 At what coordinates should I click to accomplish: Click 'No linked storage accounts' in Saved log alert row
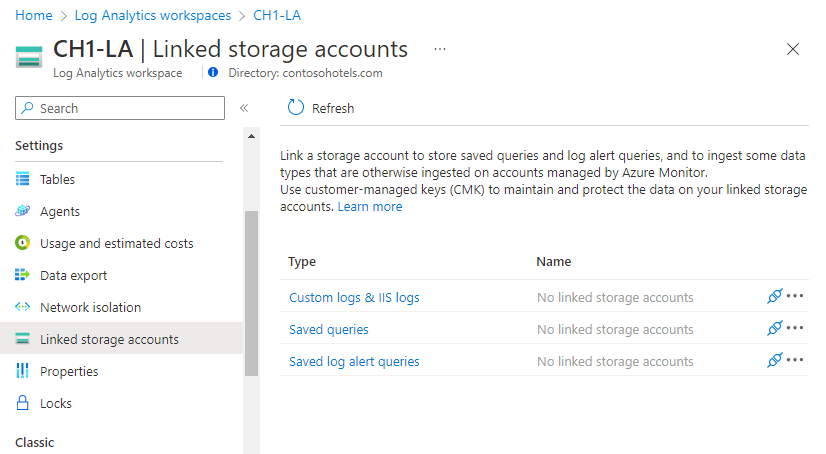point(615,361)
